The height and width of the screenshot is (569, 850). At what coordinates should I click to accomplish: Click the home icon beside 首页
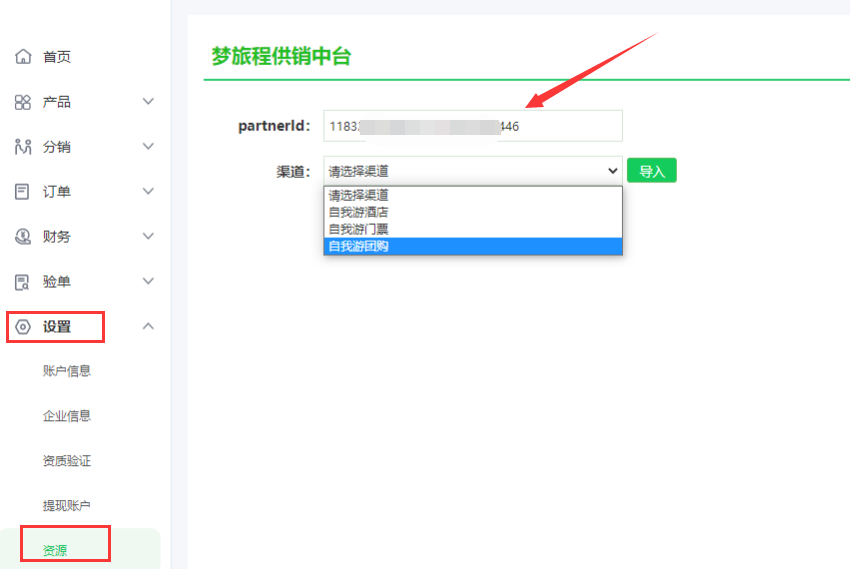(23, 57)
